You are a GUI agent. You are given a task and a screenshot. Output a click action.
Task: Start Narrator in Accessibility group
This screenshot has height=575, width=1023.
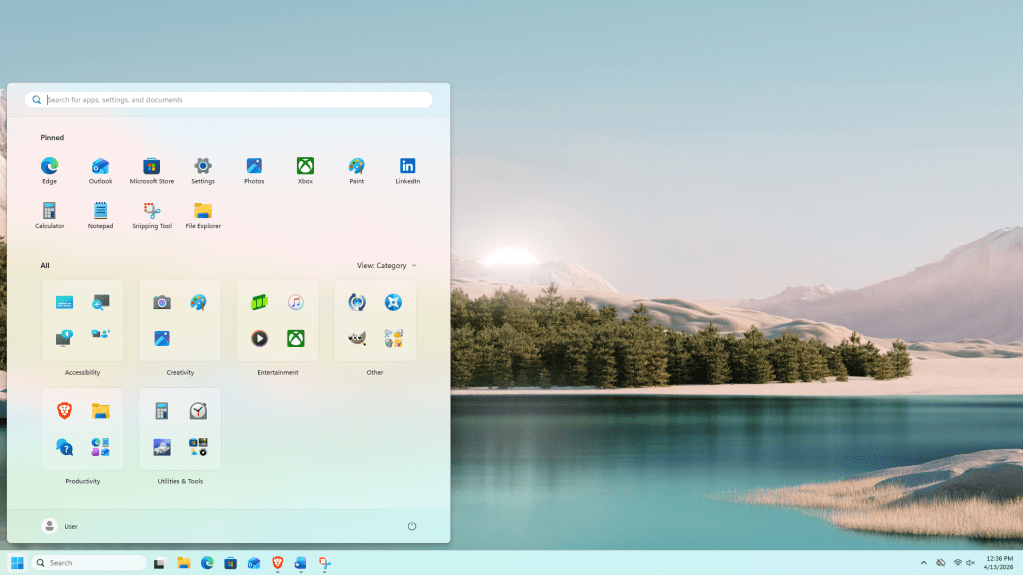64,338
